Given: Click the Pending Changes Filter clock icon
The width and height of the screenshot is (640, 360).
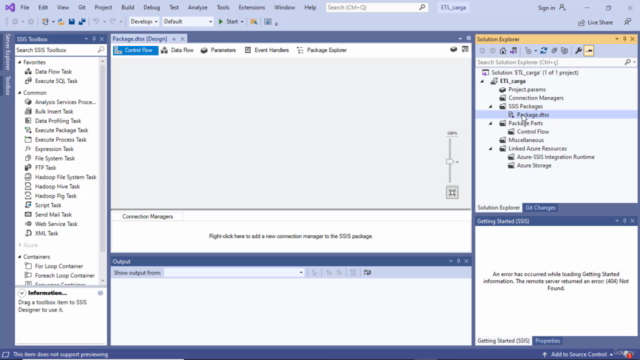Looking at the screenshot, I should tap(528, 51).
